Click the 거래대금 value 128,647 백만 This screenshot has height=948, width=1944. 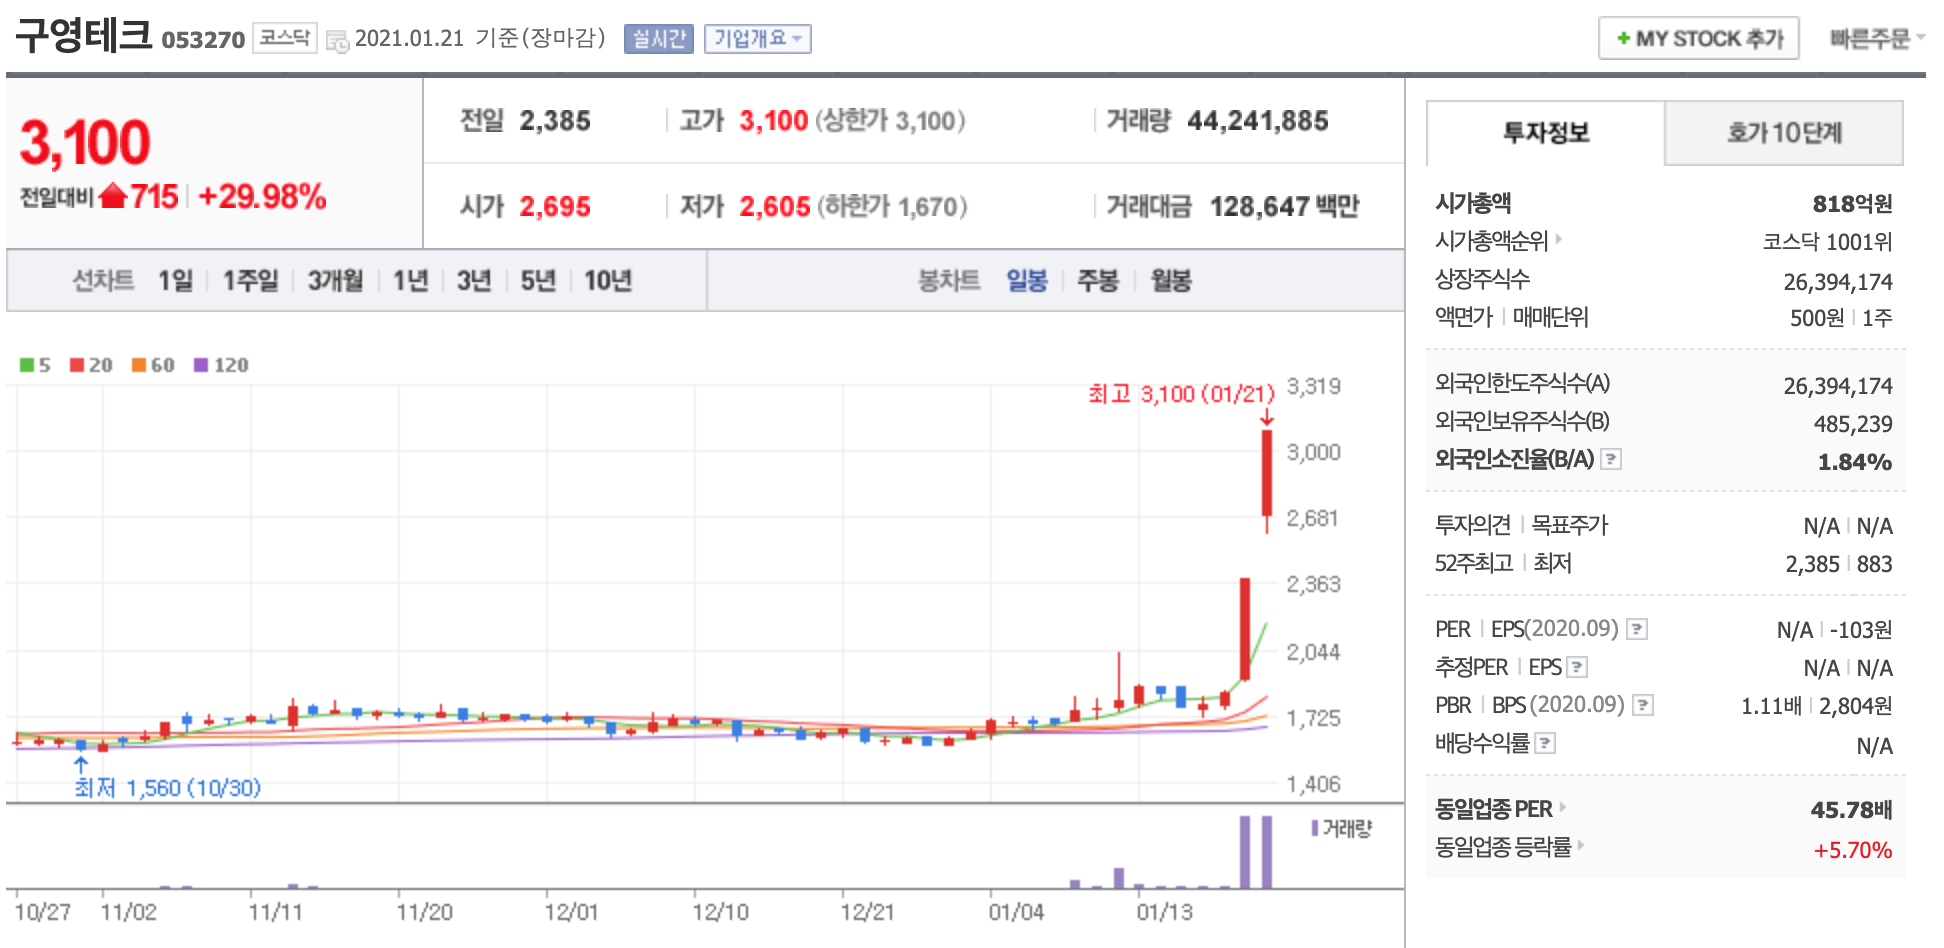pos(1285,207)
